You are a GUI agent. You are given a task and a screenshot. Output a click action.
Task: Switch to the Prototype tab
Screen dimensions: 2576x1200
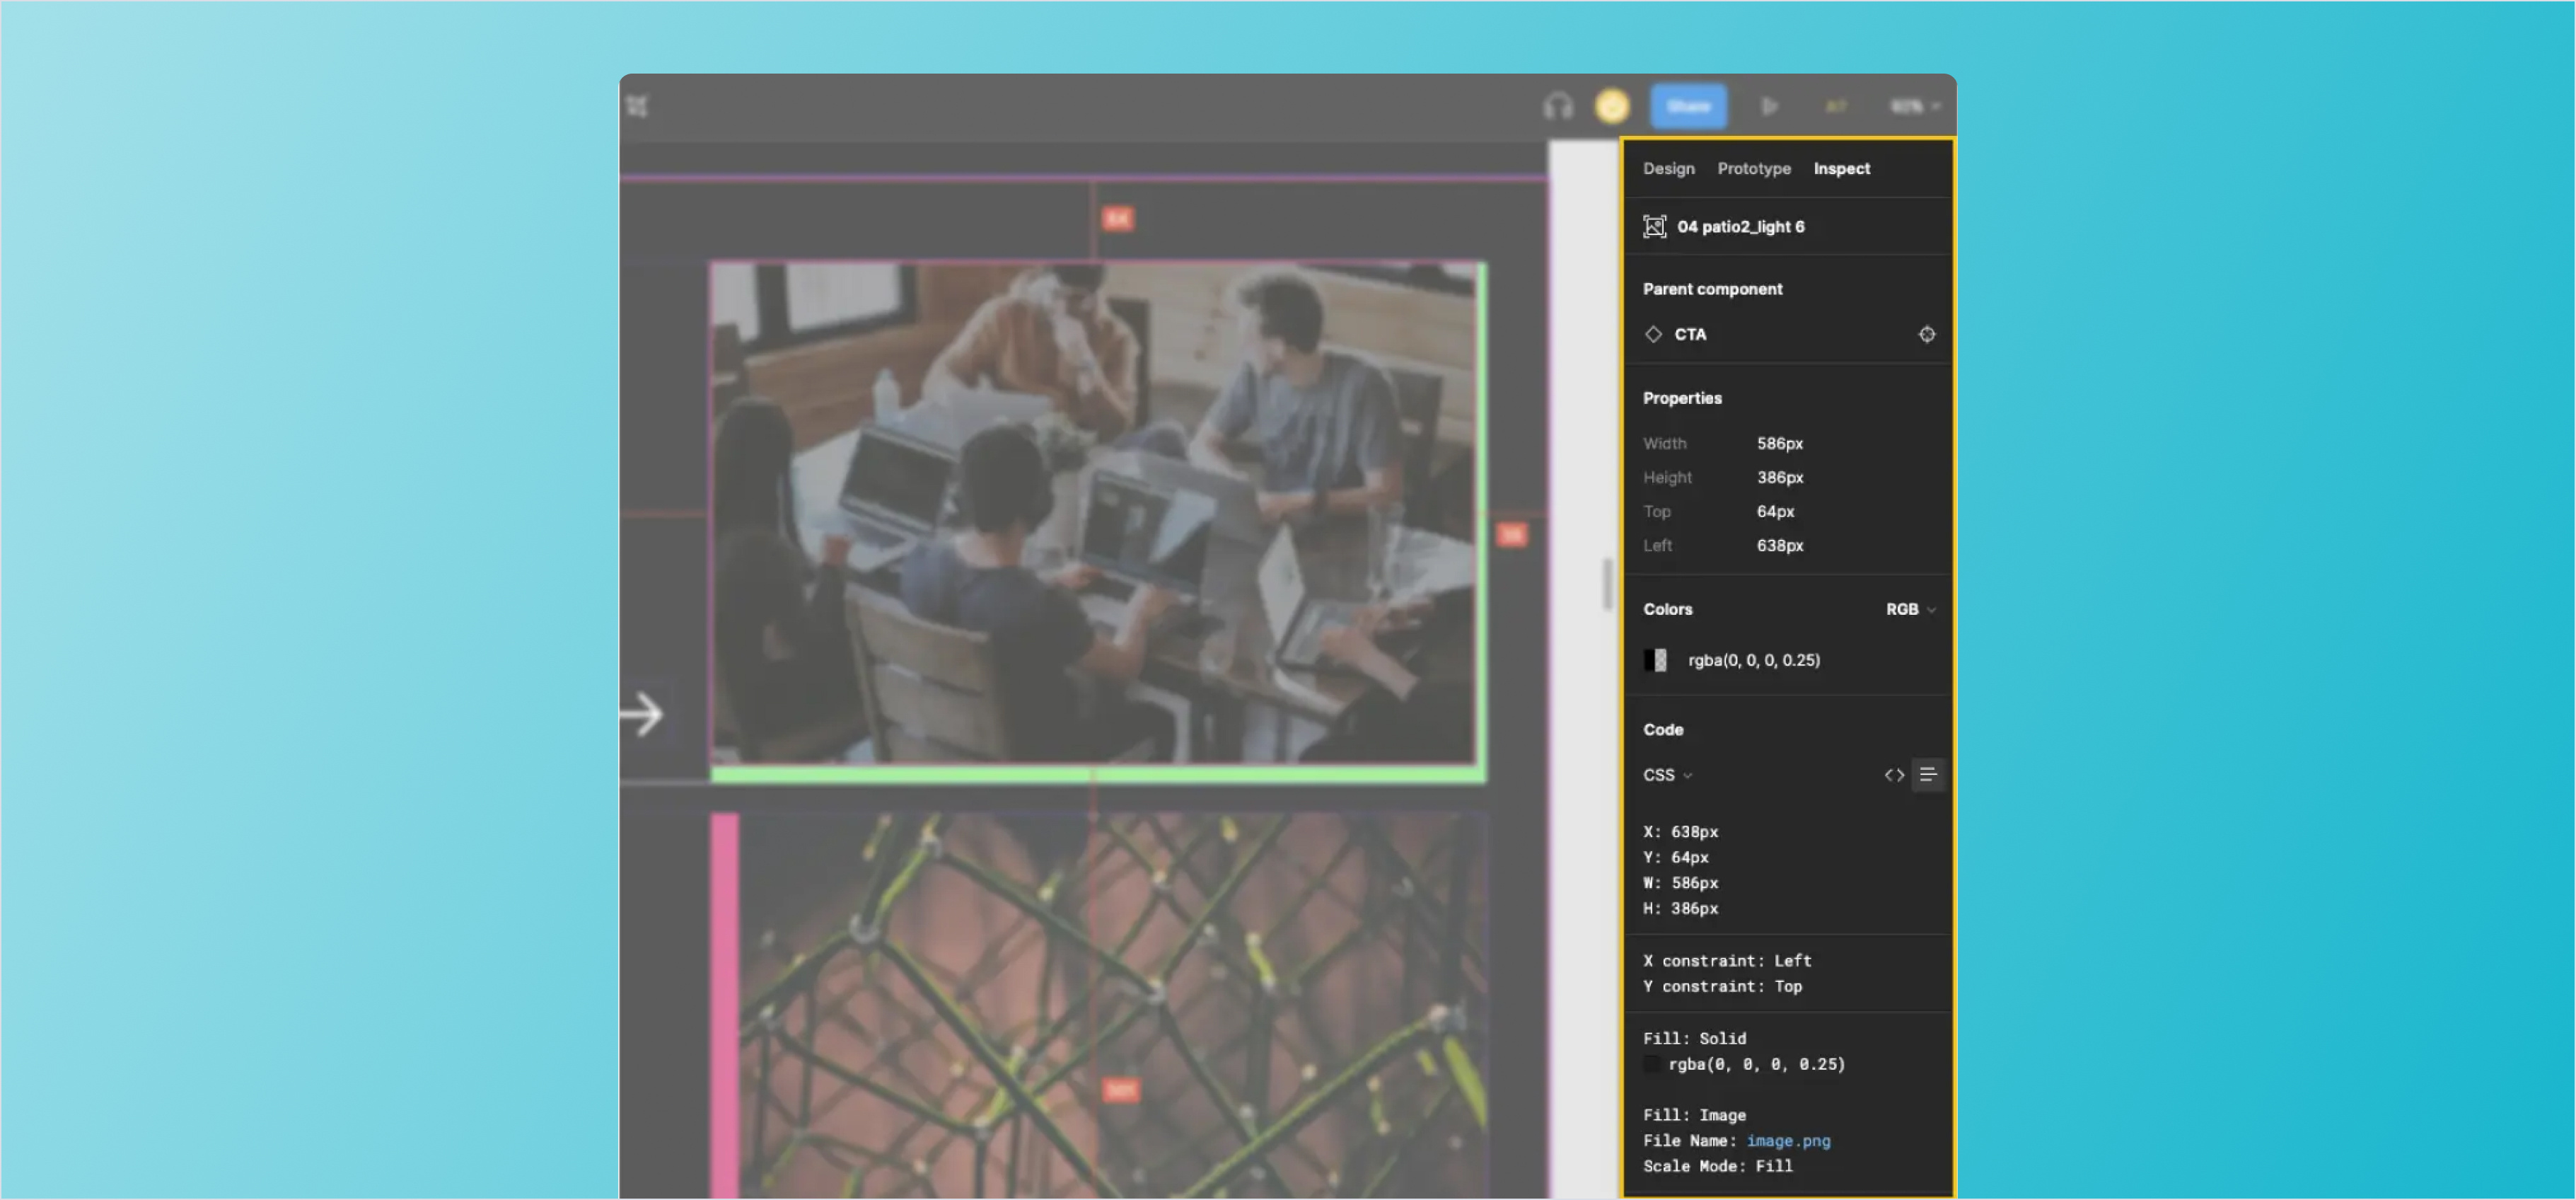(1754, 168)
